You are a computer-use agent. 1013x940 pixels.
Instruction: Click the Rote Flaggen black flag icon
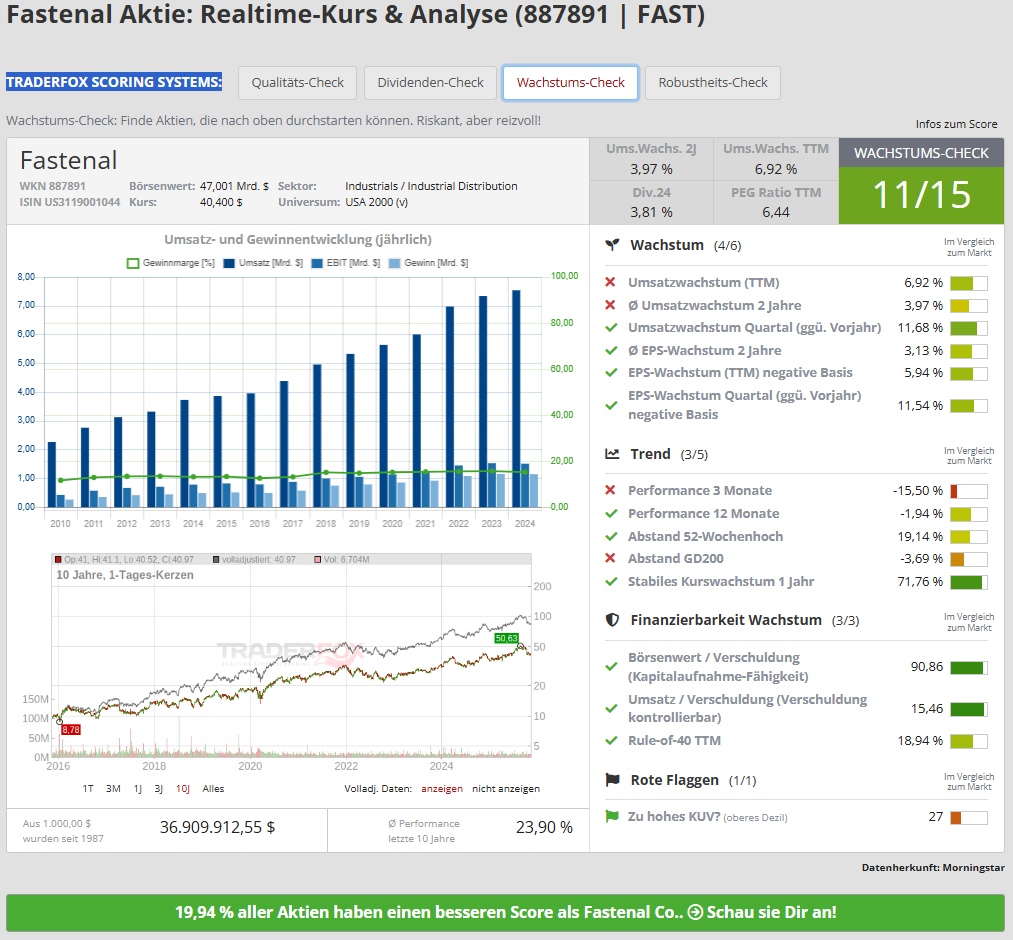(612, 780)
